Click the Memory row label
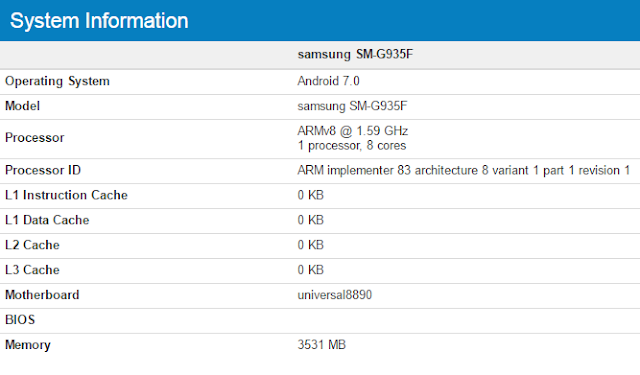 pos(28,345)
